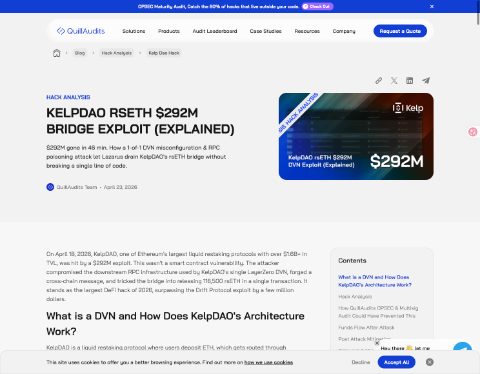Open the Resources menu

tap(307, 31)
